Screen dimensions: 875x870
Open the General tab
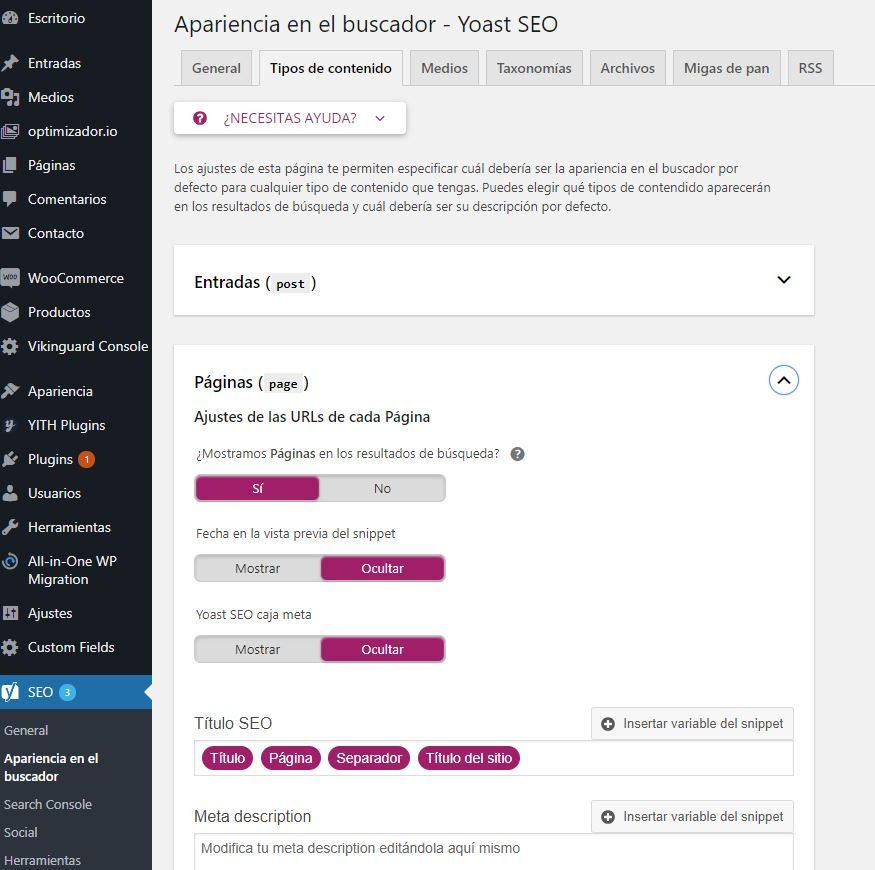[216, 68]
